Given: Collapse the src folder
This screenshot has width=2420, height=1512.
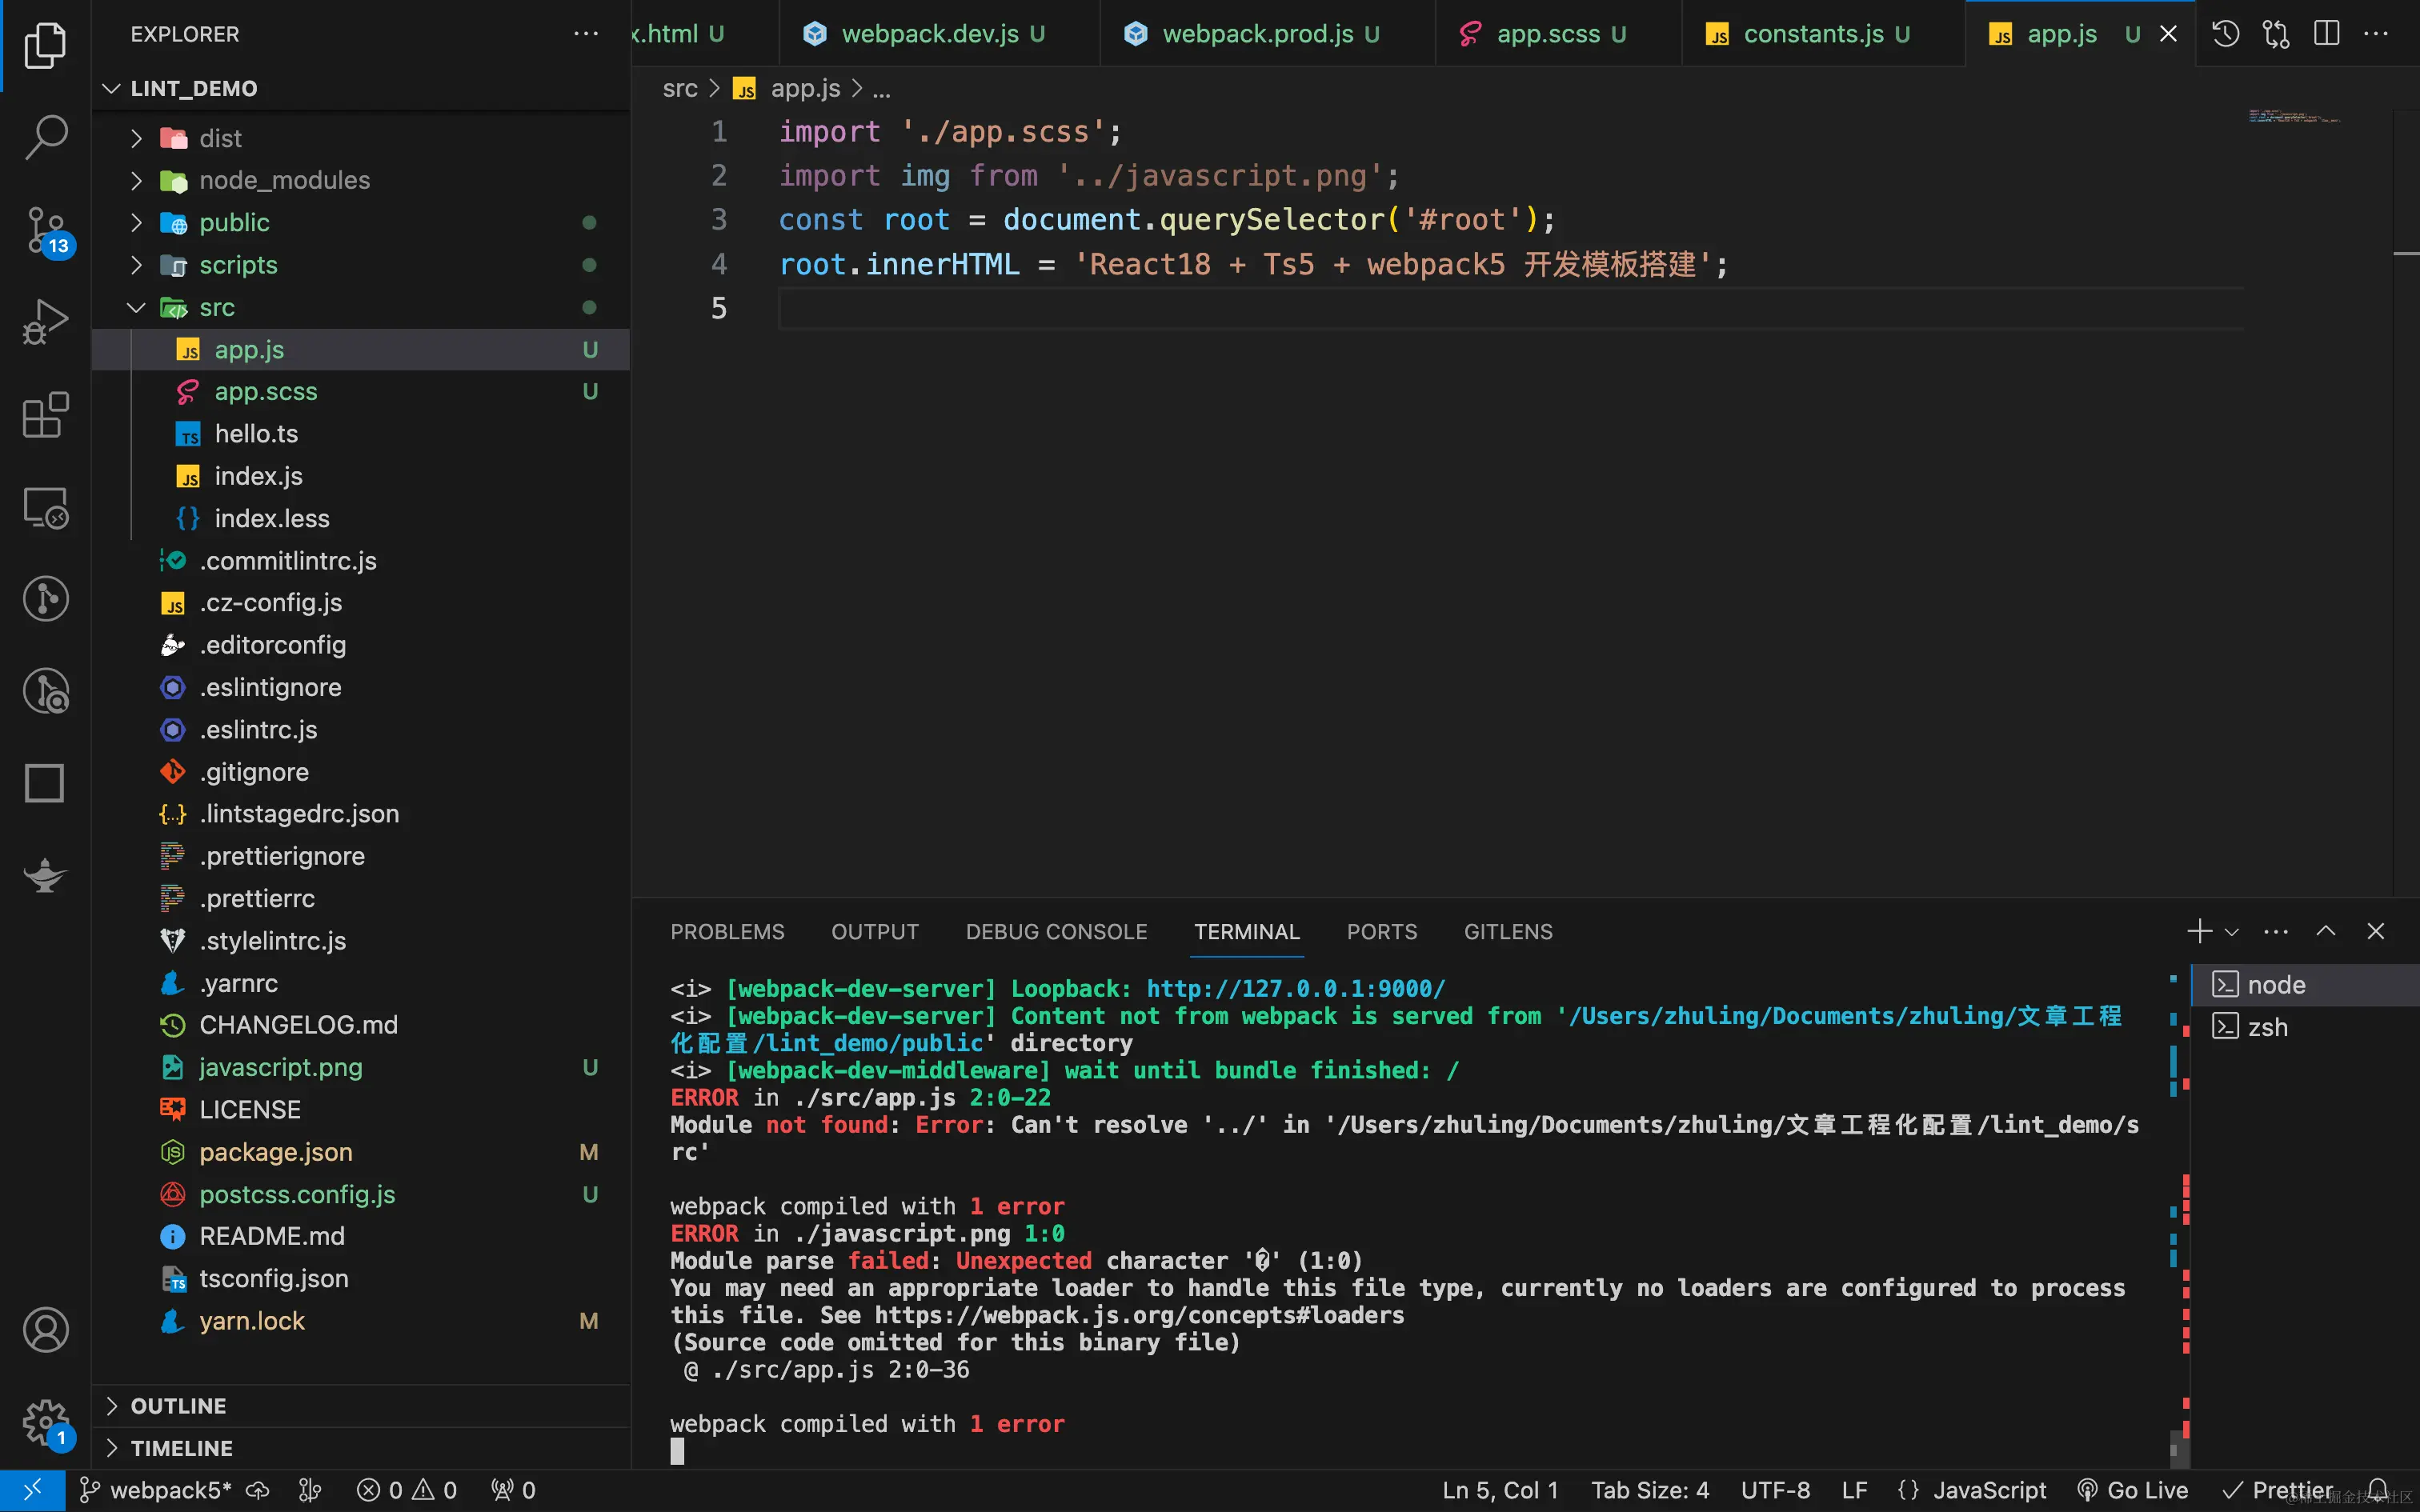Looking at the screenshot, I should pyautogui.click(x=136, y=307).
